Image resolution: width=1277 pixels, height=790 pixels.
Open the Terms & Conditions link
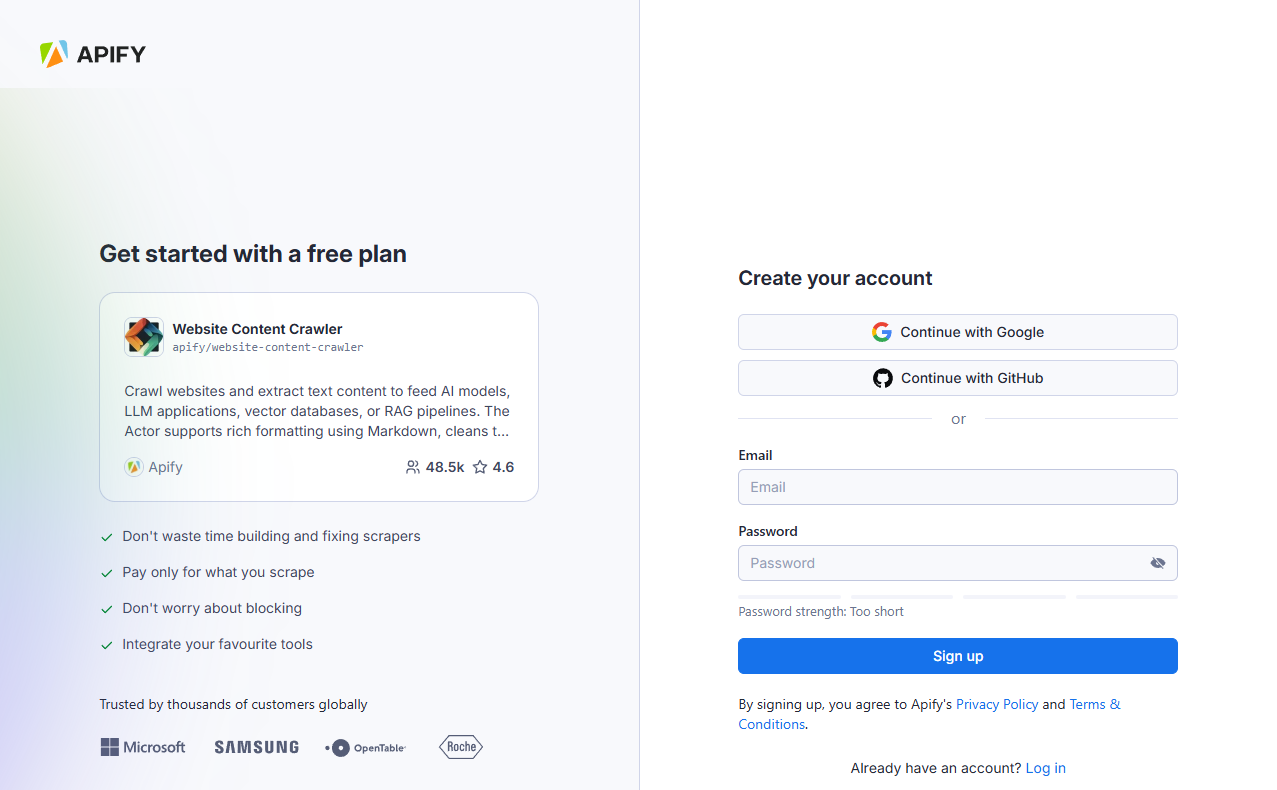pyautogui.click(x=1094, y=704)
